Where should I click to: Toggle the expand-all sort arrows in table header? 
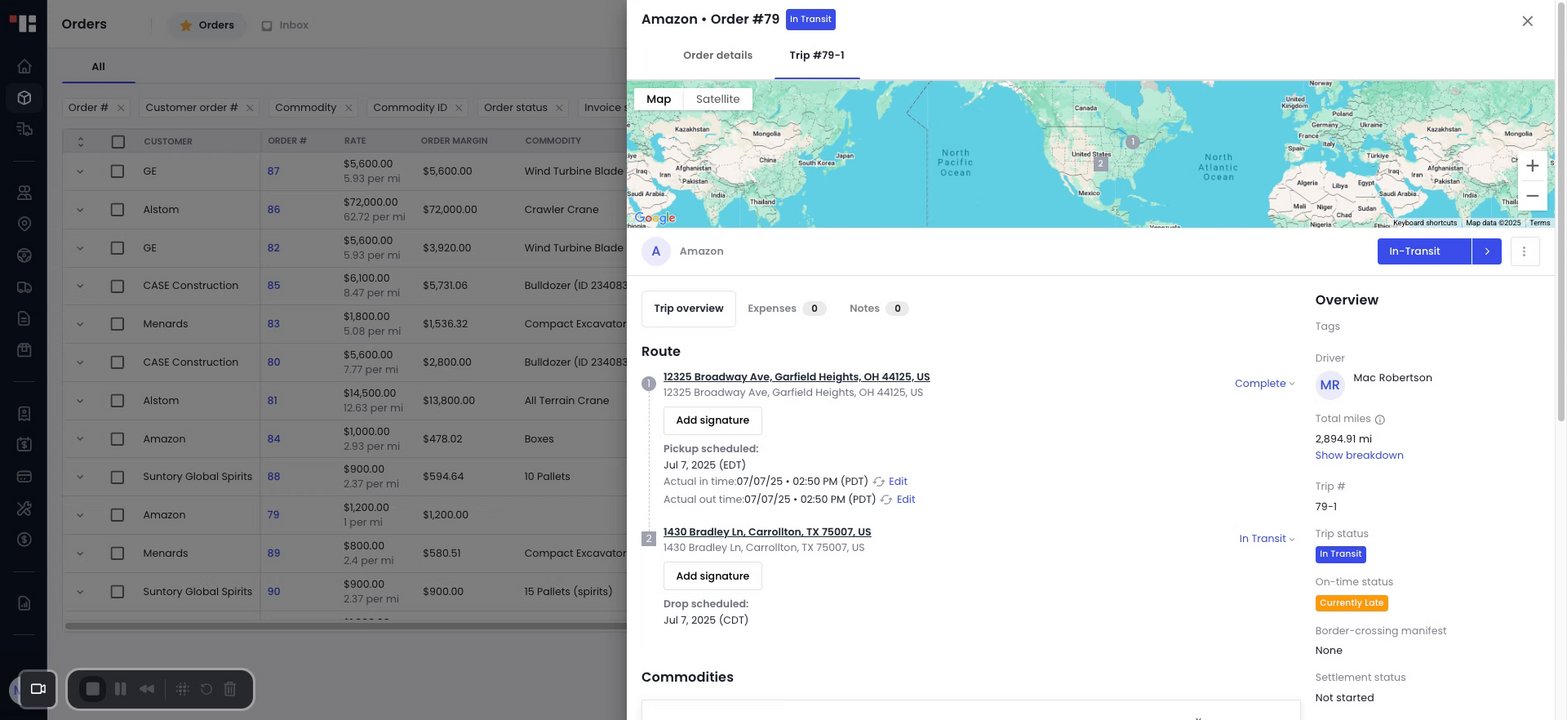pos(80,142)
